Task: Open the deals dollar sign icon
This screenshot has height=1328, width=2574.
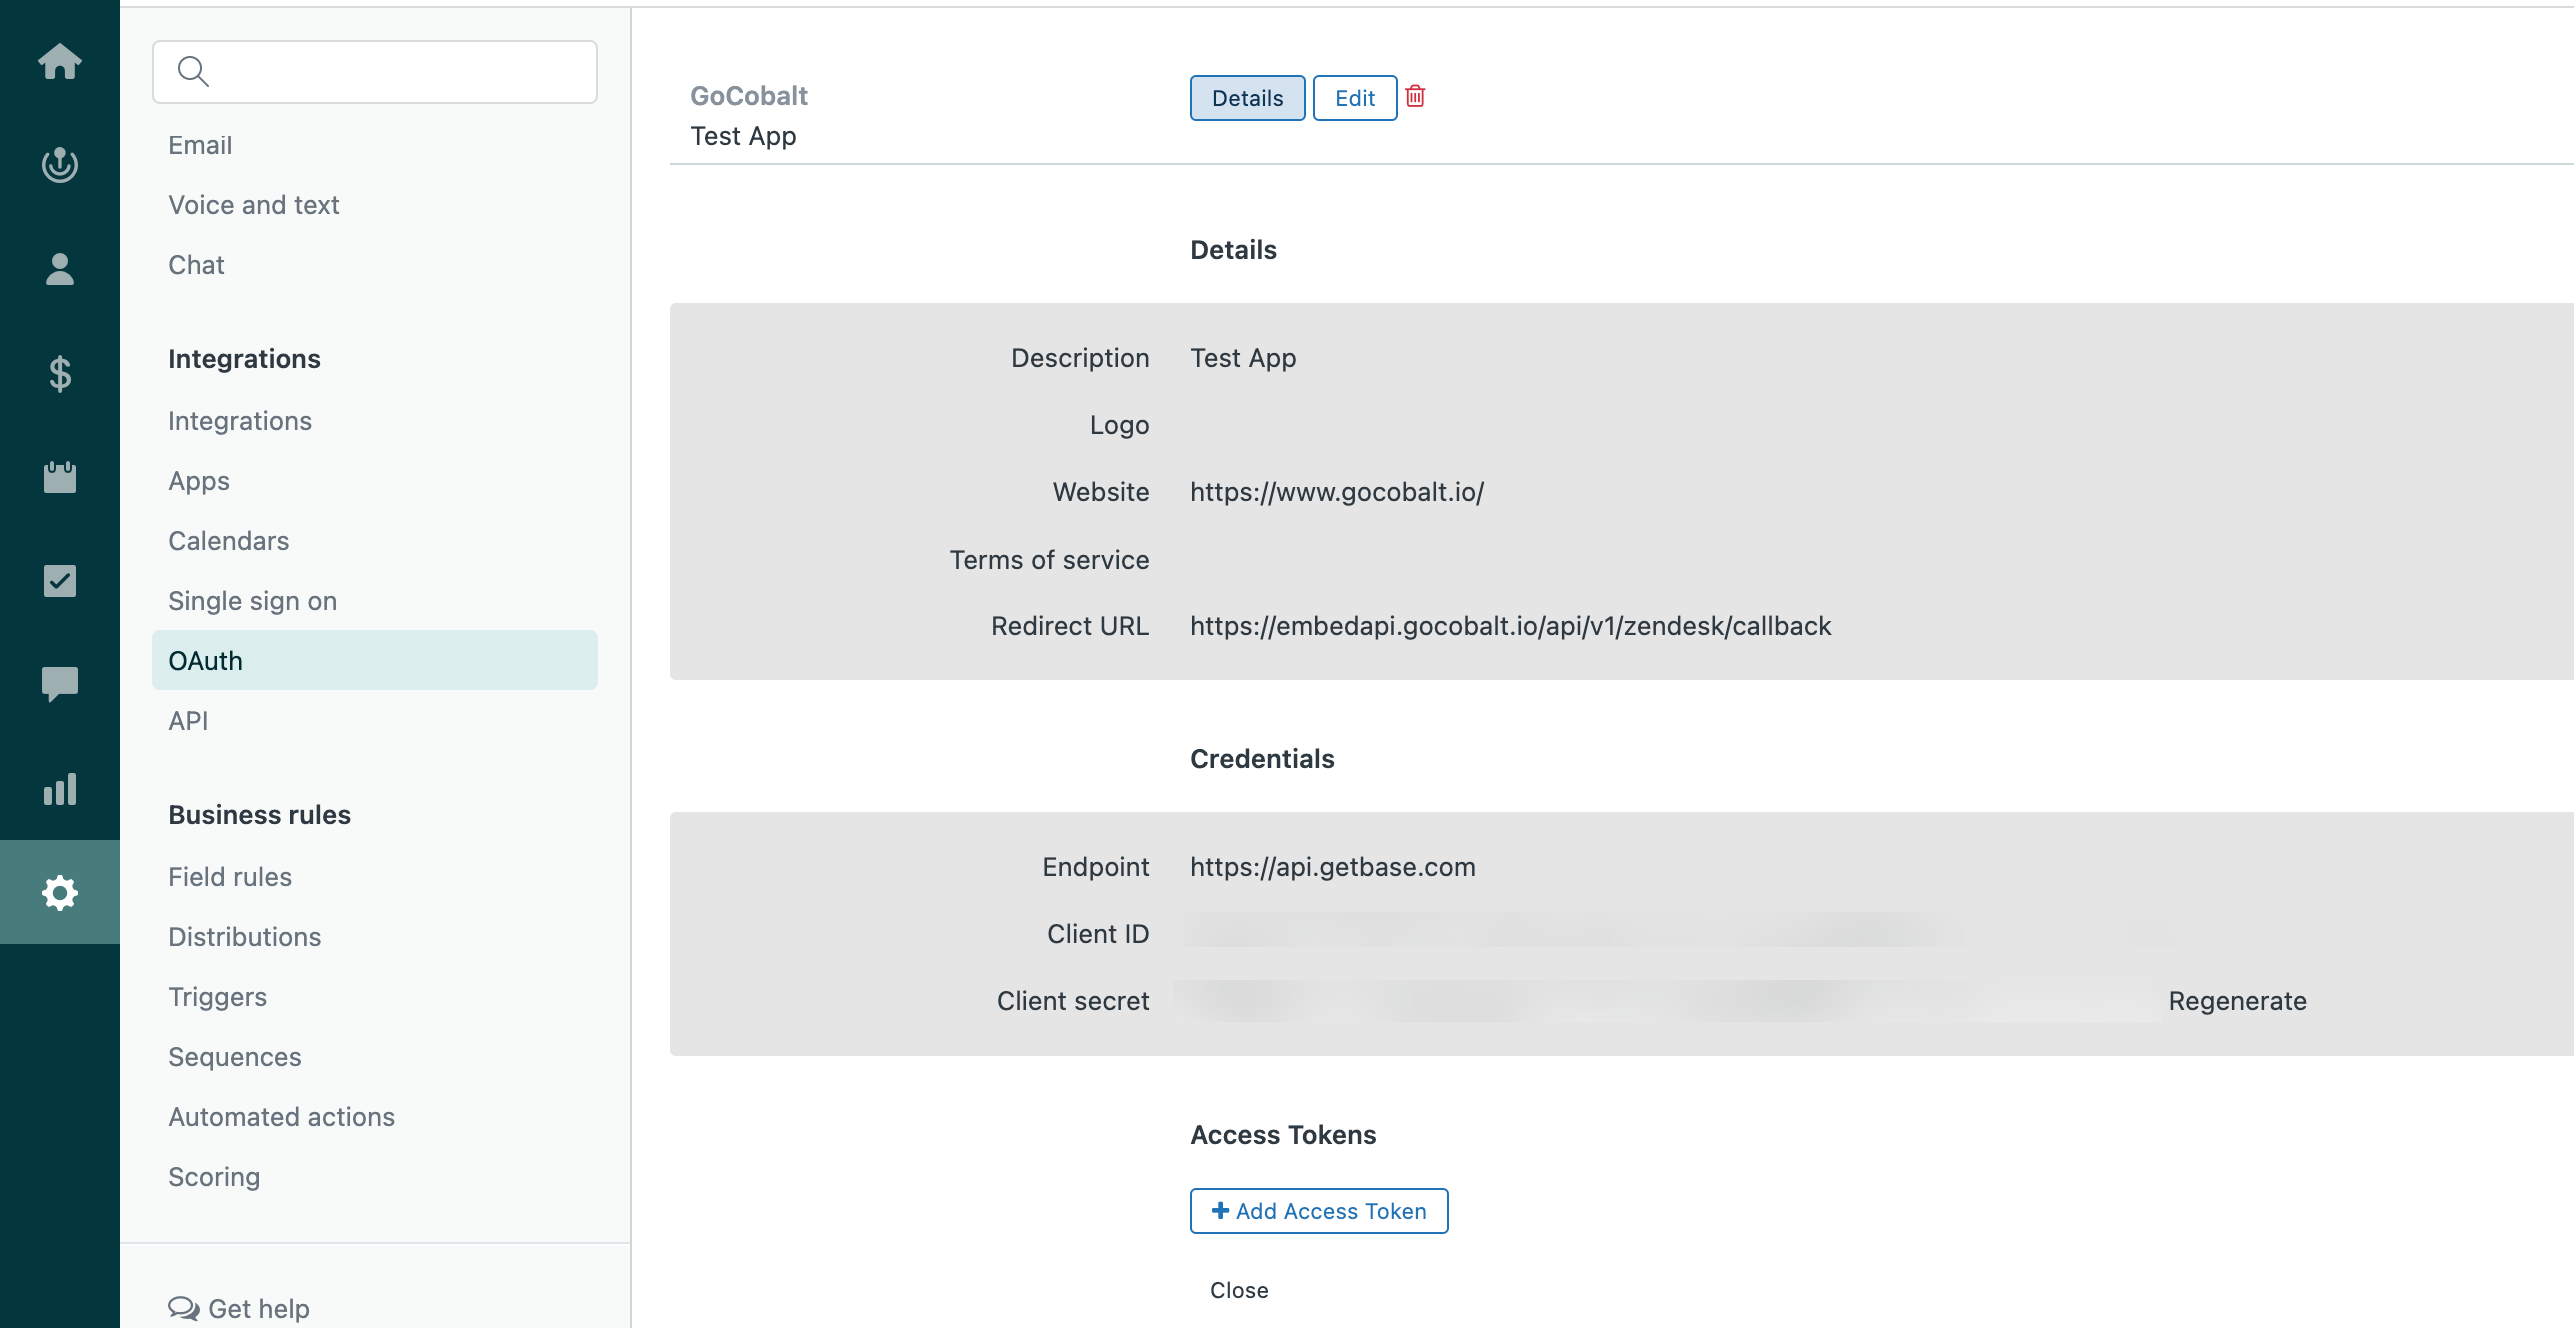Action: coord(60,373)
